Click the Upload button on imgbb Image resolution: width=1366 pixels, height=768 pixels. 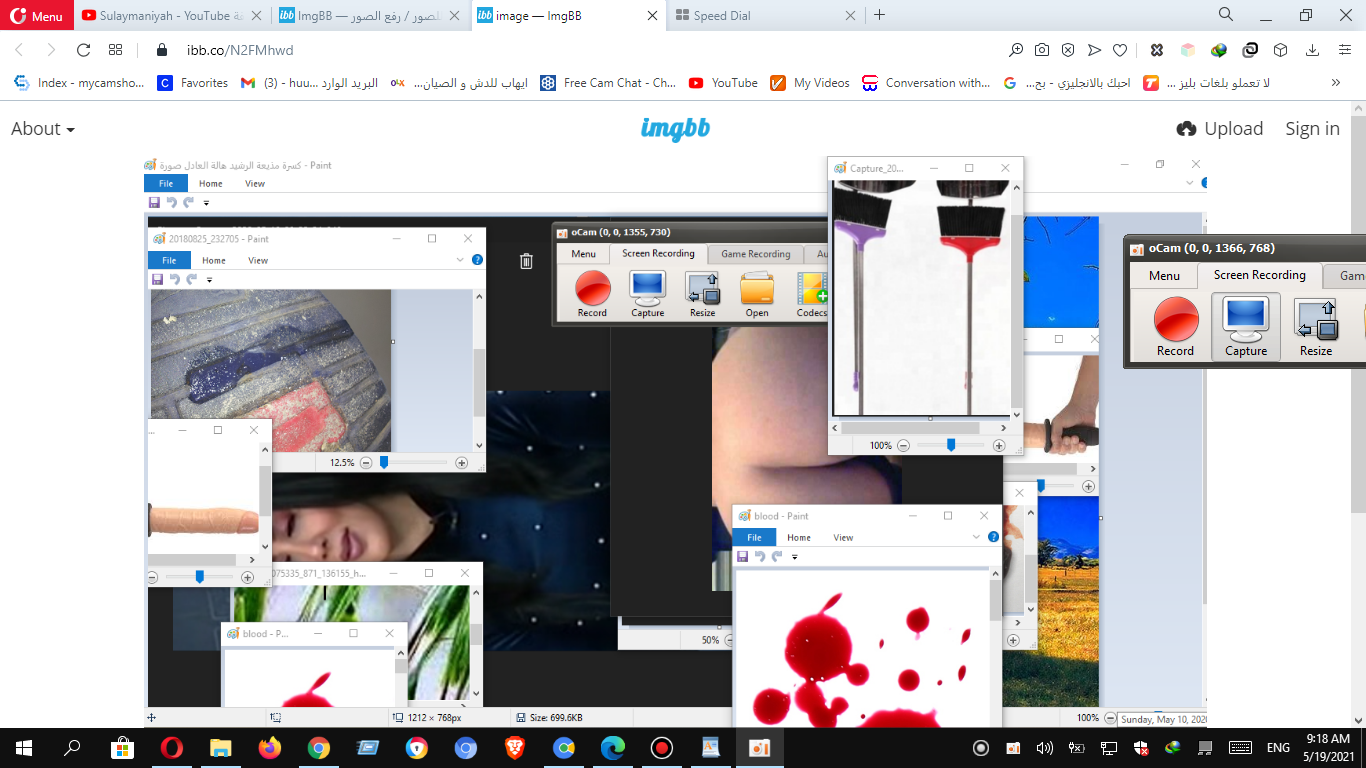pyautogui.click(x=1220, y=129)
